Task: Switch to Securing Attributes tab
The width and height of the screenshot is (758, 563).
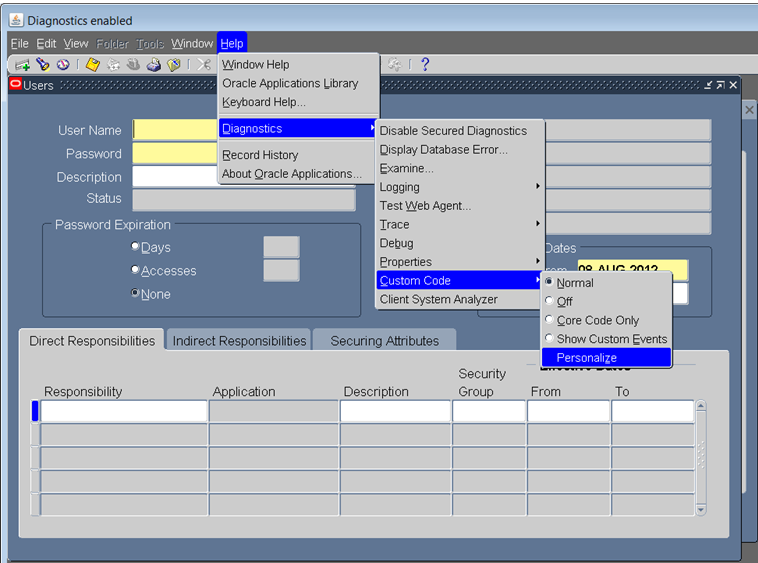Action: tap(384, 340)
